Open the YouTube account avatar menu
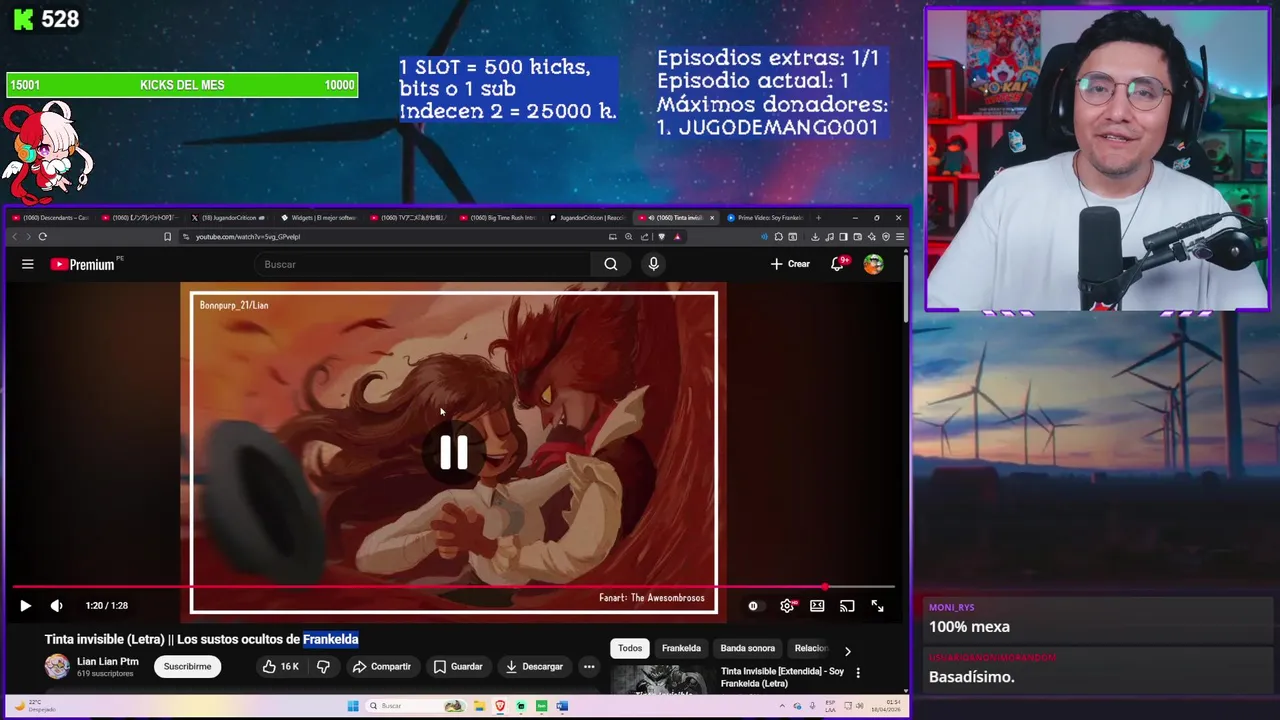 click(x=874, y=264)
